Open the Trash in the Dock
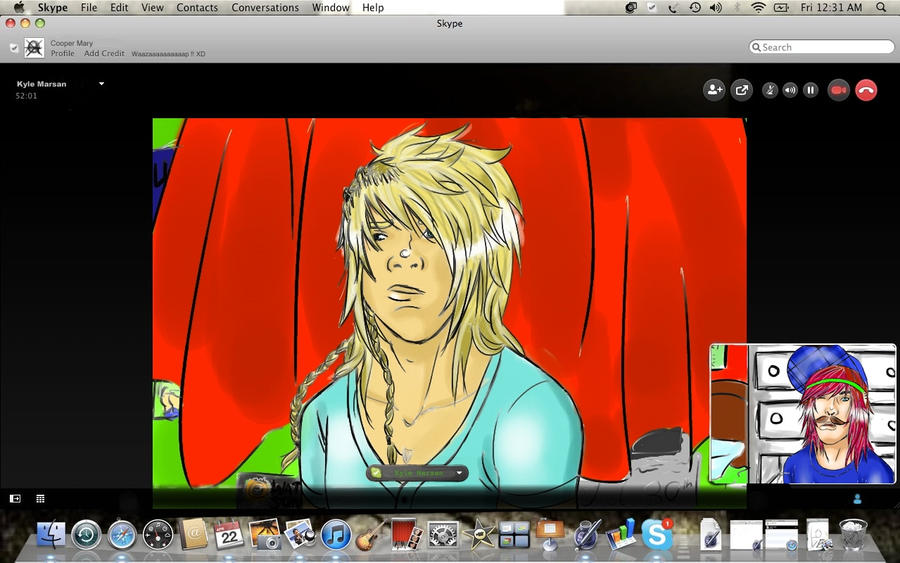900x563 pixels. coord(853,534)
